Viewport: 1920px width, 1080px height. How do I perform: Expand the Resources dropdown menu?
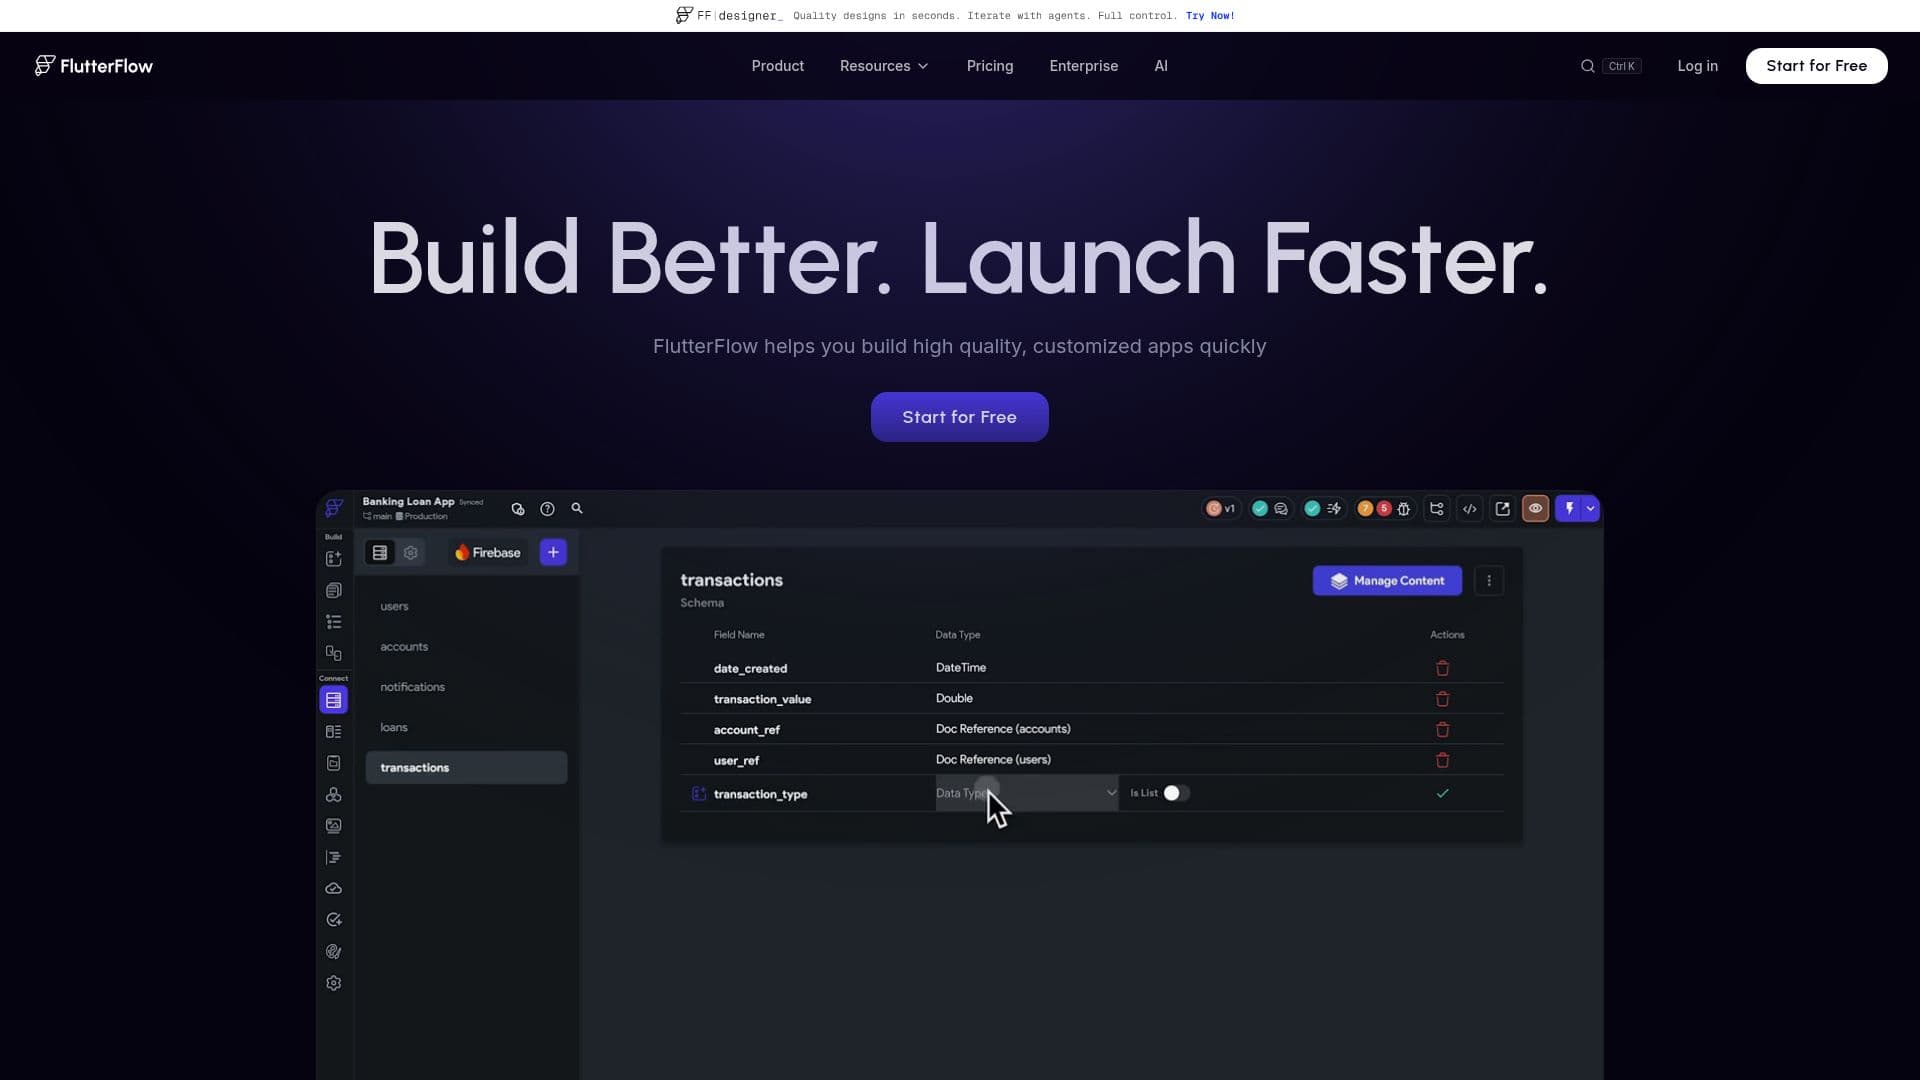point(884,66)
